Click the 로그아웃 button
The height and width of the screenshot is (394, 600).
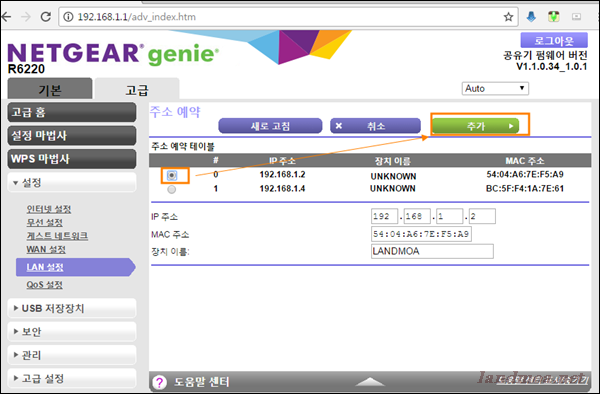click(554, 40)
